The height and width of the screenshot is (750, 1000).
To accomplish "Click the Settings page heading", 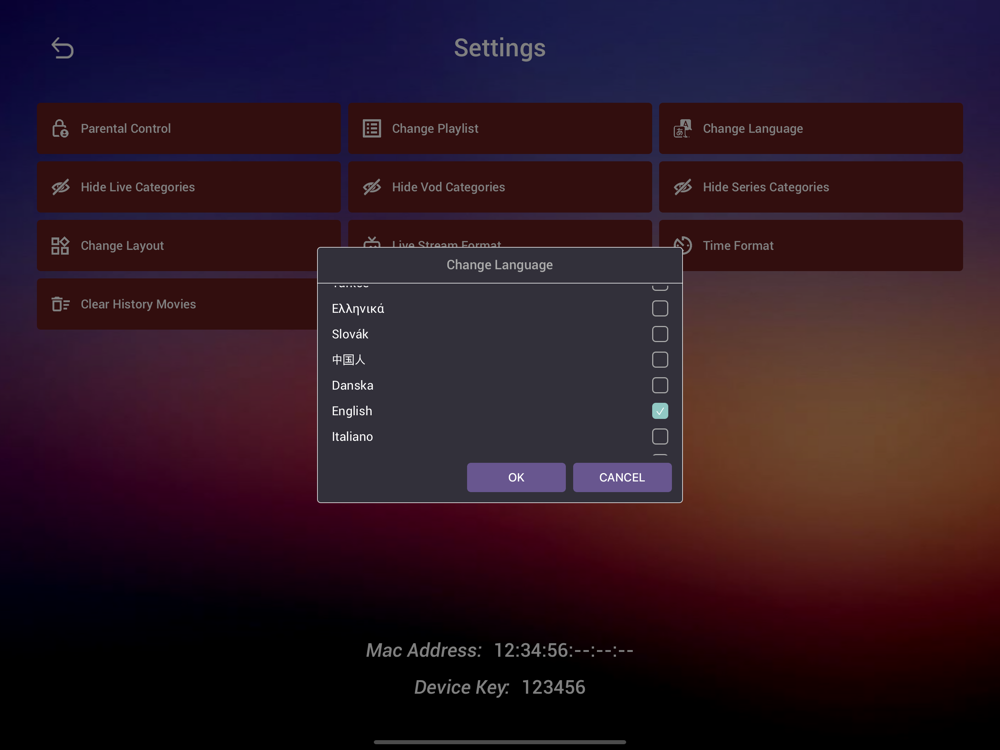I will pos(500,48).
